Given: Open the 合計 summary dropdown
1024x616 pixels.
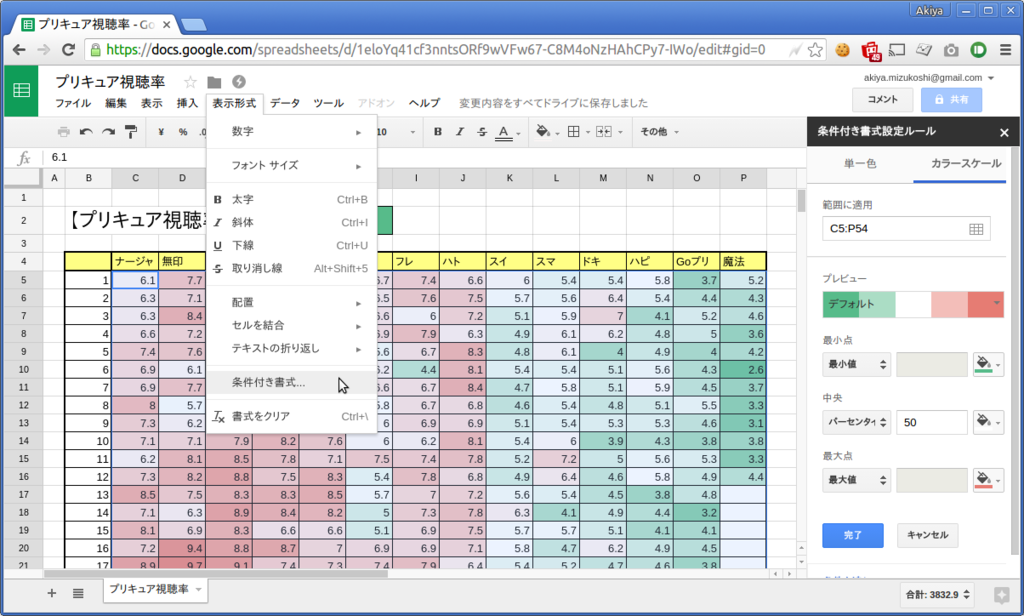Looking at the screenshot, I should click(x=937, y=594).
